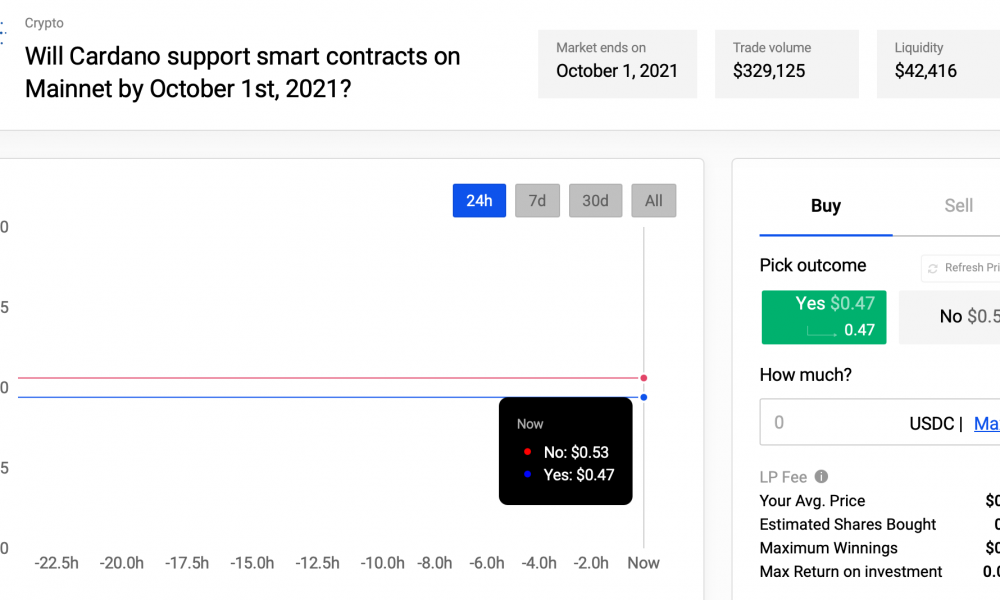Viewport: 1000px width, 600px height.
Task: Pick the No outcome button
Action: [x=950, y=317]
